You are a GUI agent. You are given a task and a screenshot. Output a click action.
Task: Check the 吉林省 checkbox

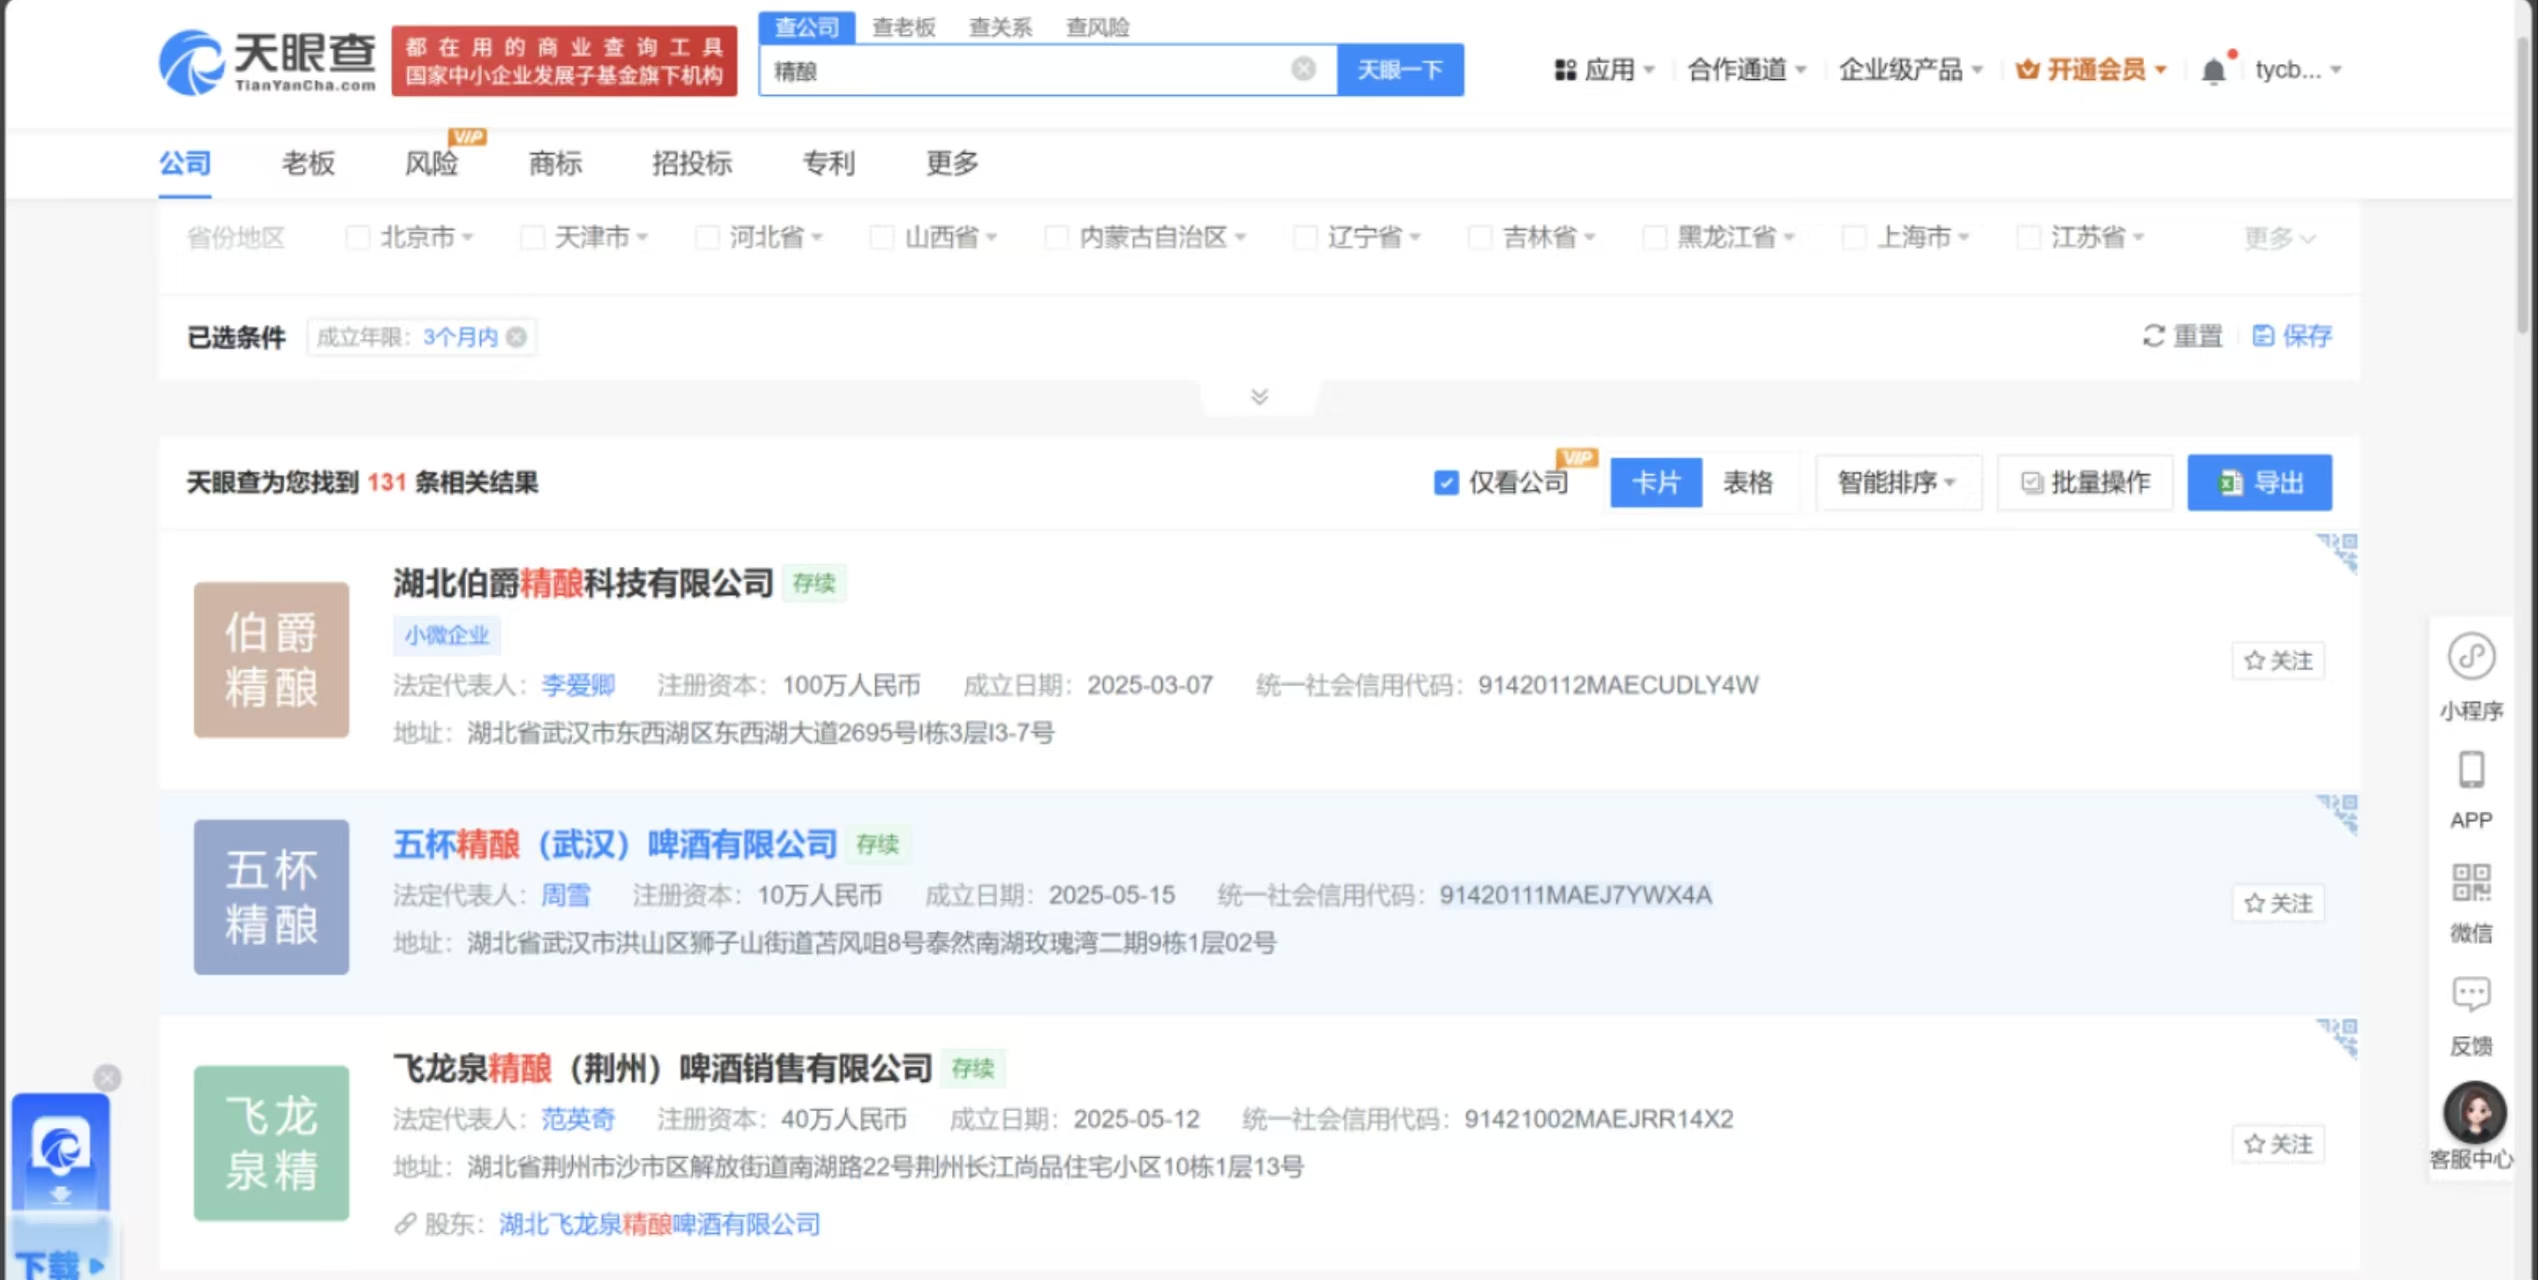point(1480,237)
